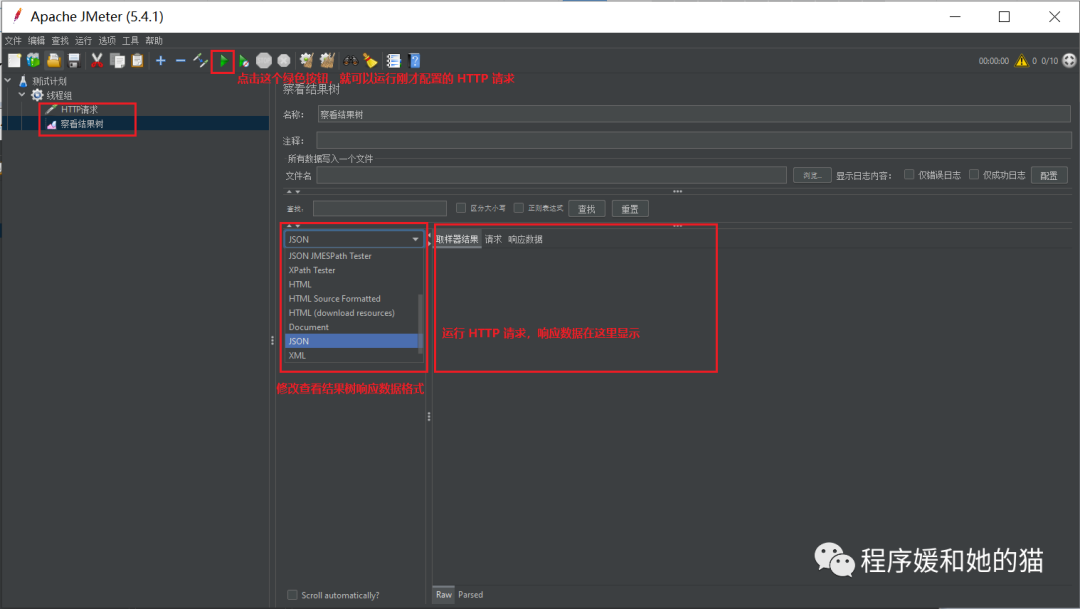1080x609 pixels.
Task: Click the 名称 input field
Action: pos(694,114)
